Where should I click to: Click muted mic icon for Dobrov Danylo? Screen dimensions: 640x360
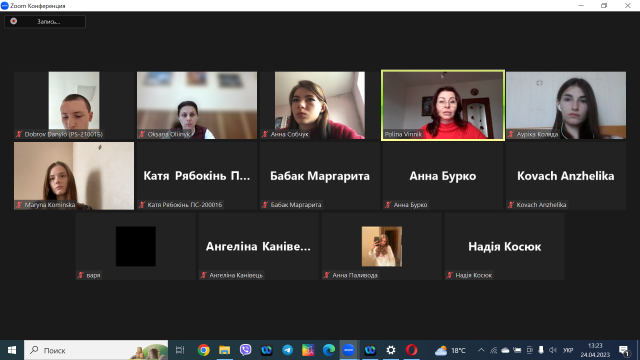(x=19, y=134)
